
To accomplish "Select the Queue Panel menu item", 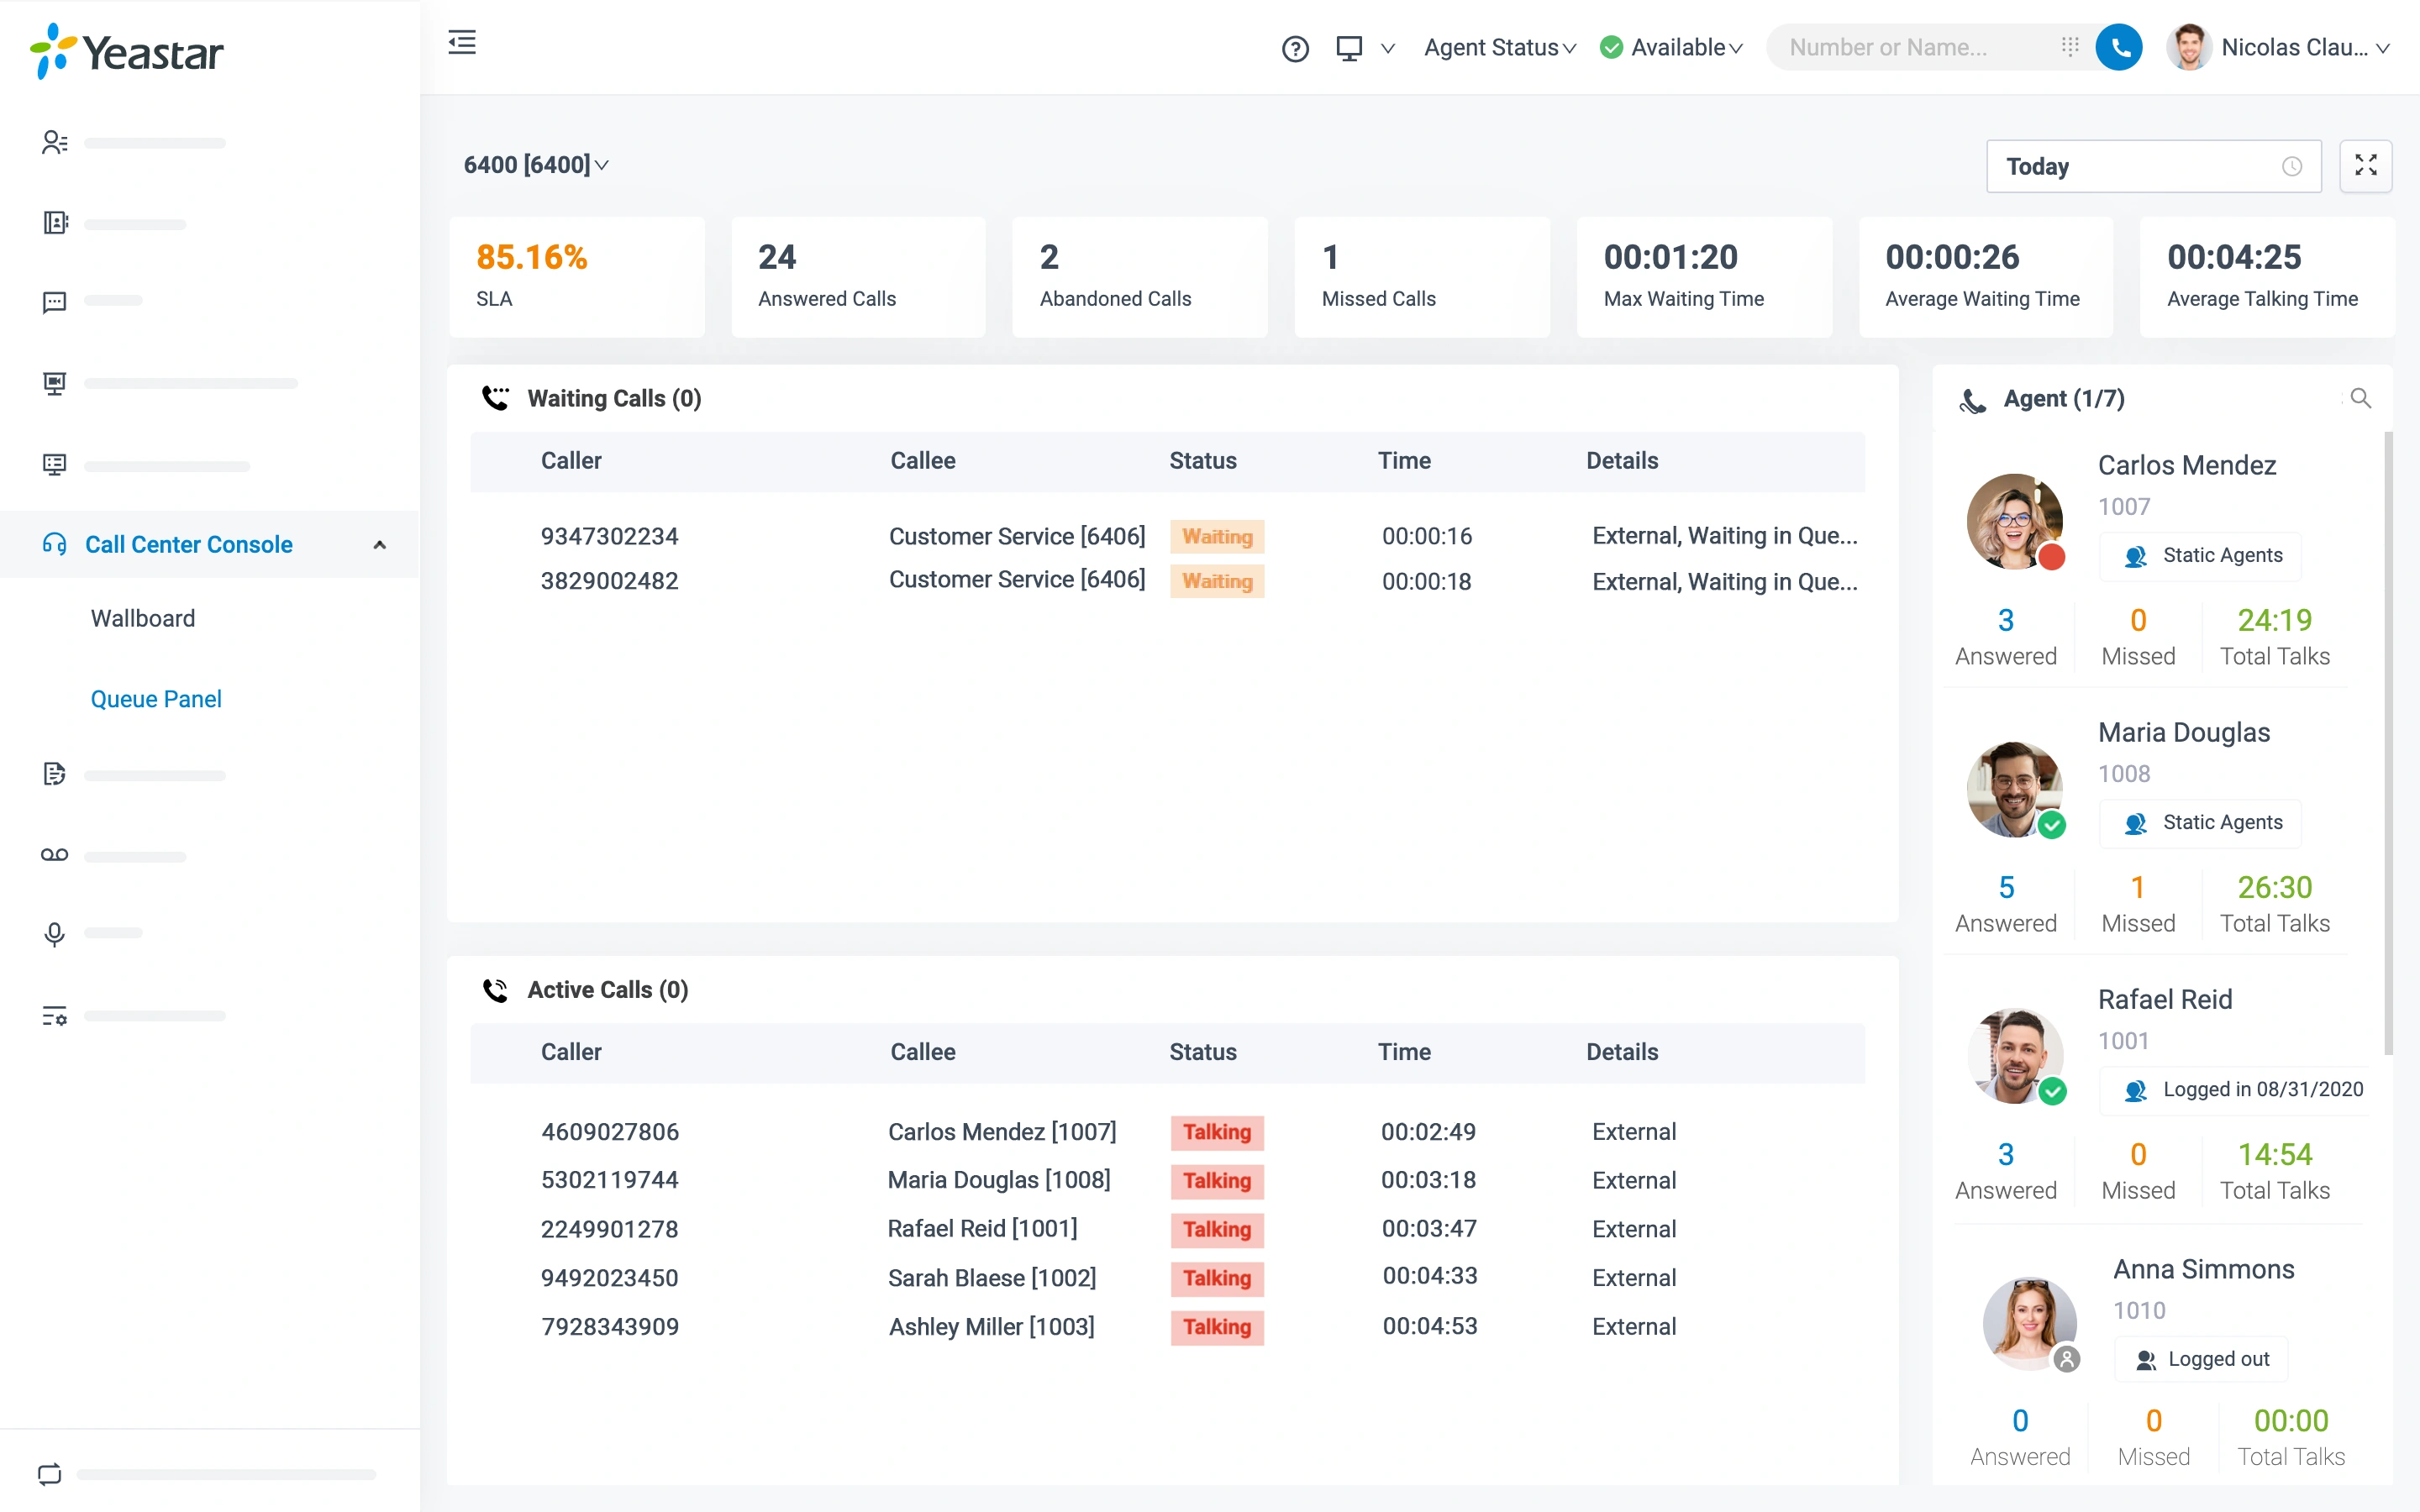I will 156,699.
